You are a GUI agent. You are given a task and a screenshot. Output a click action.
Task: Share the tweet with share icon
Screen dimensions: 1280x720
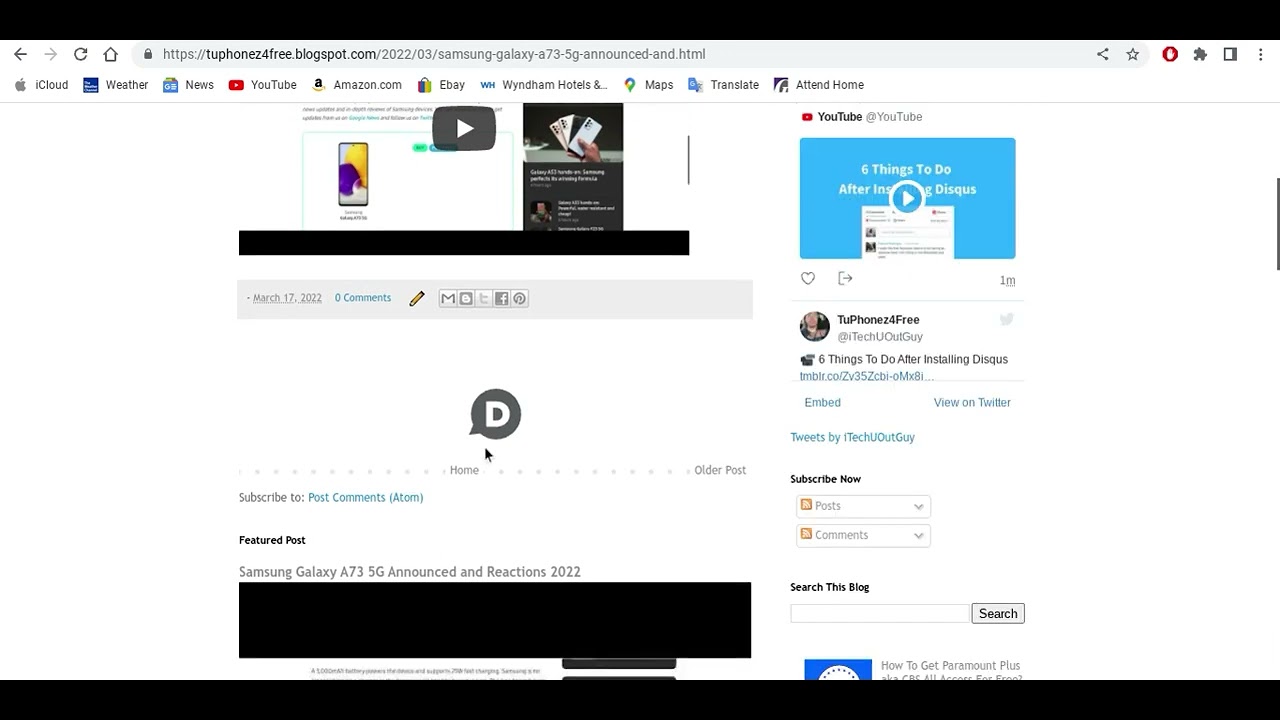[x=845, y=279]
